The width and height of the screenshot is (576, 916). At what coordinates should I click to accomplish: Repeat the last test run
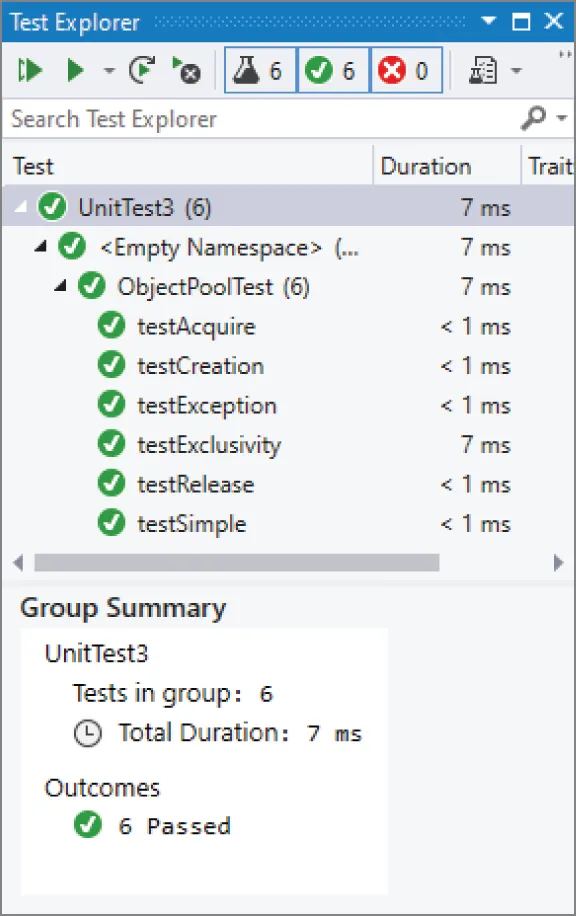click(x=141, y=70)
